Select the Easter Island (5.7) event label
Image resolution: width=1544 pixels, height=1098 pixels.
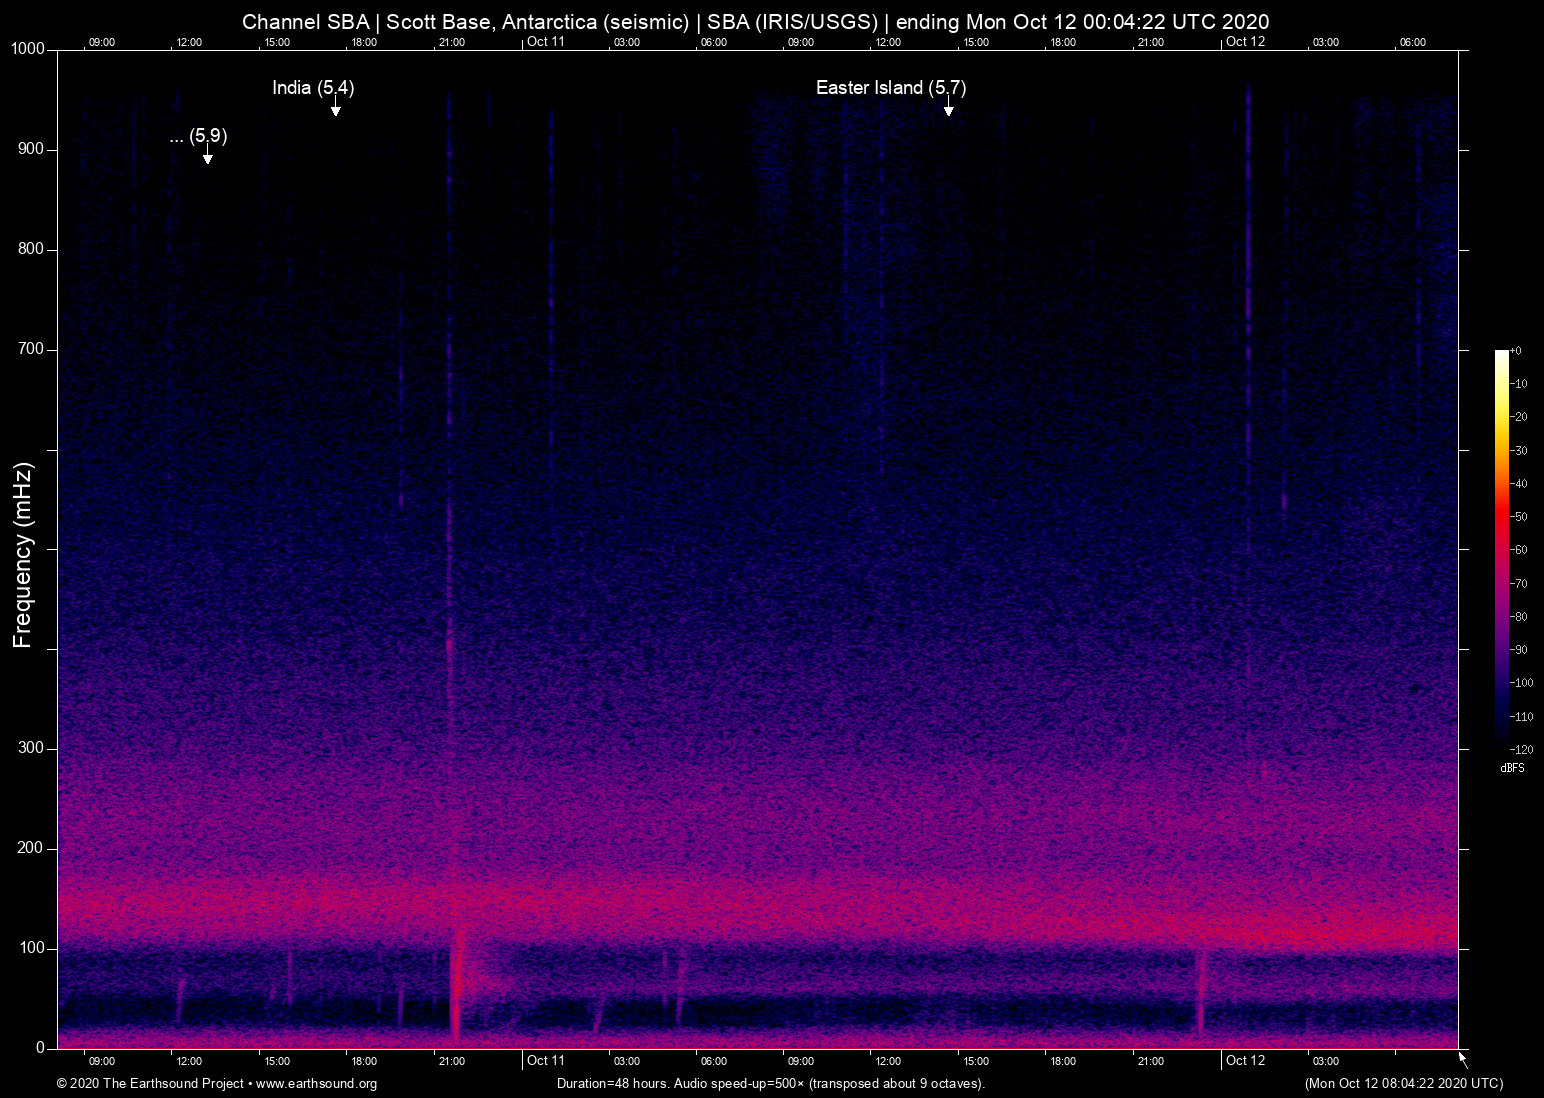click(890, 88)
